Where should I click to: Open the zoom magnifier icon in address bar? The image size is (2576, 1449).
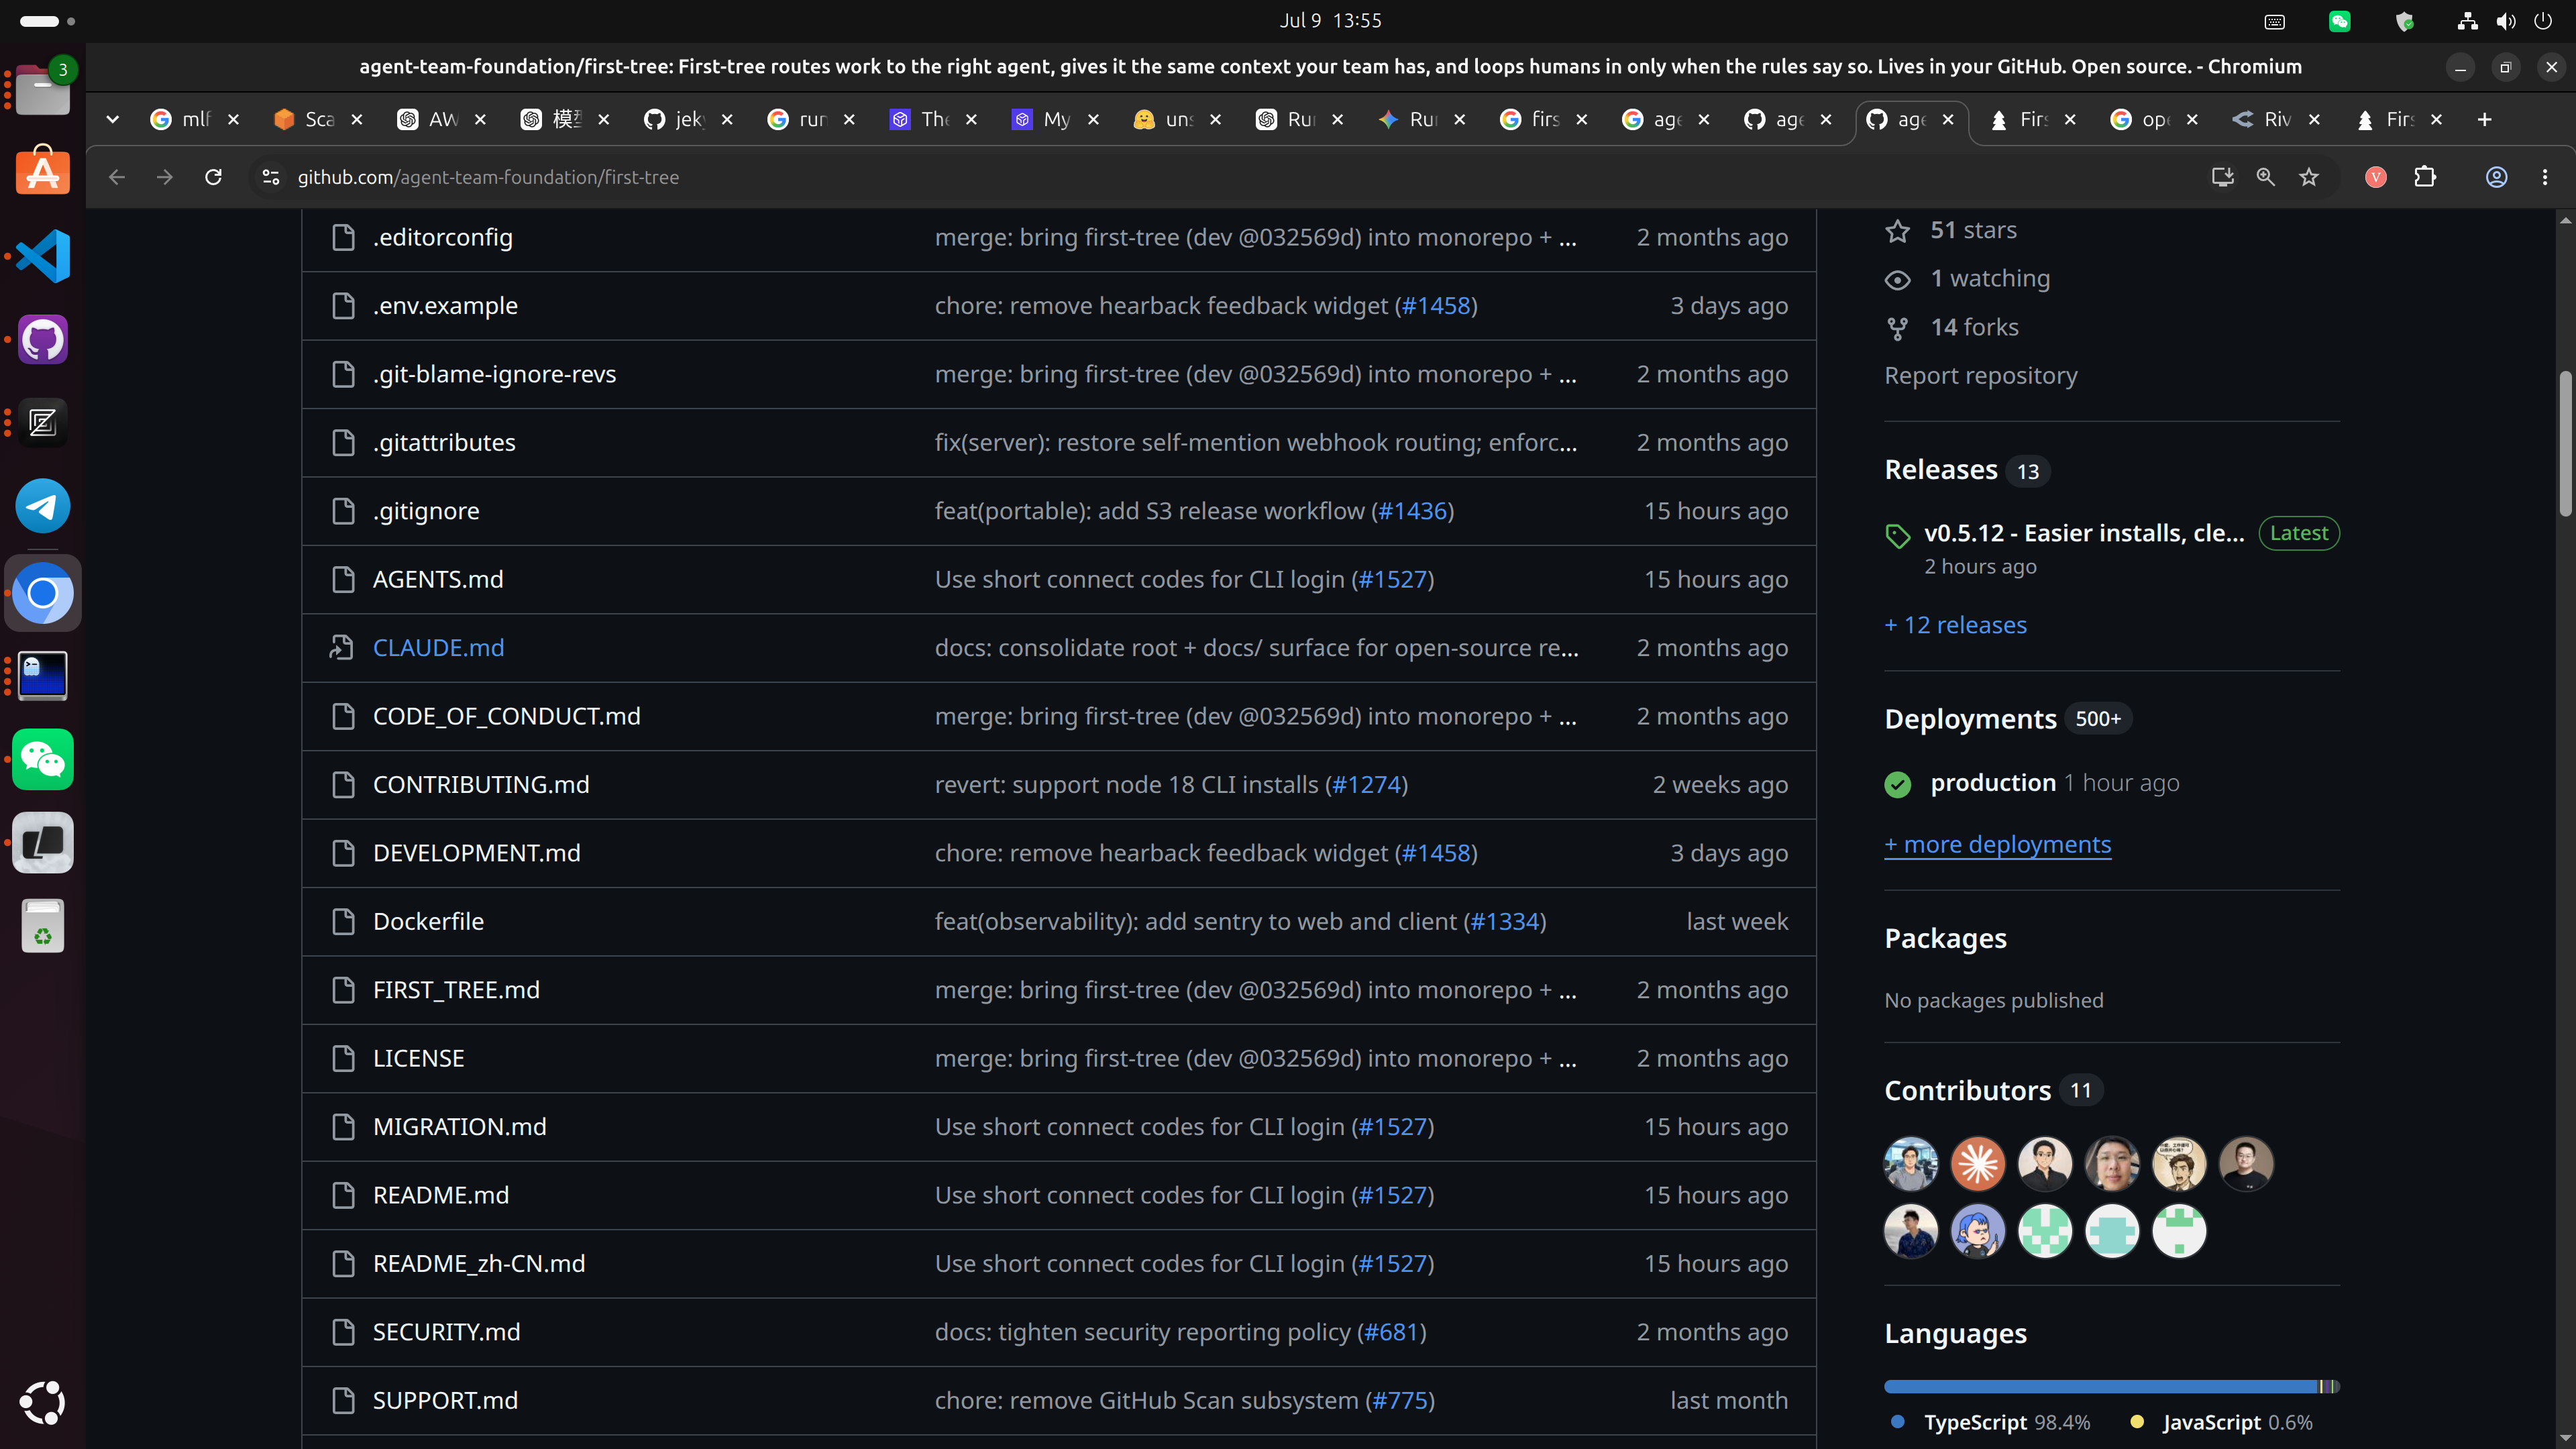[x=2266, y=177]
